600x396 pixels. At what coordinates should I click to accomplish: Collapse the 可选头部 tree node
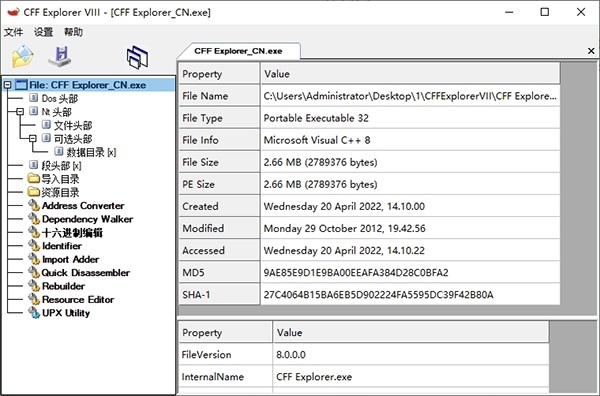(x=33, y=139)
